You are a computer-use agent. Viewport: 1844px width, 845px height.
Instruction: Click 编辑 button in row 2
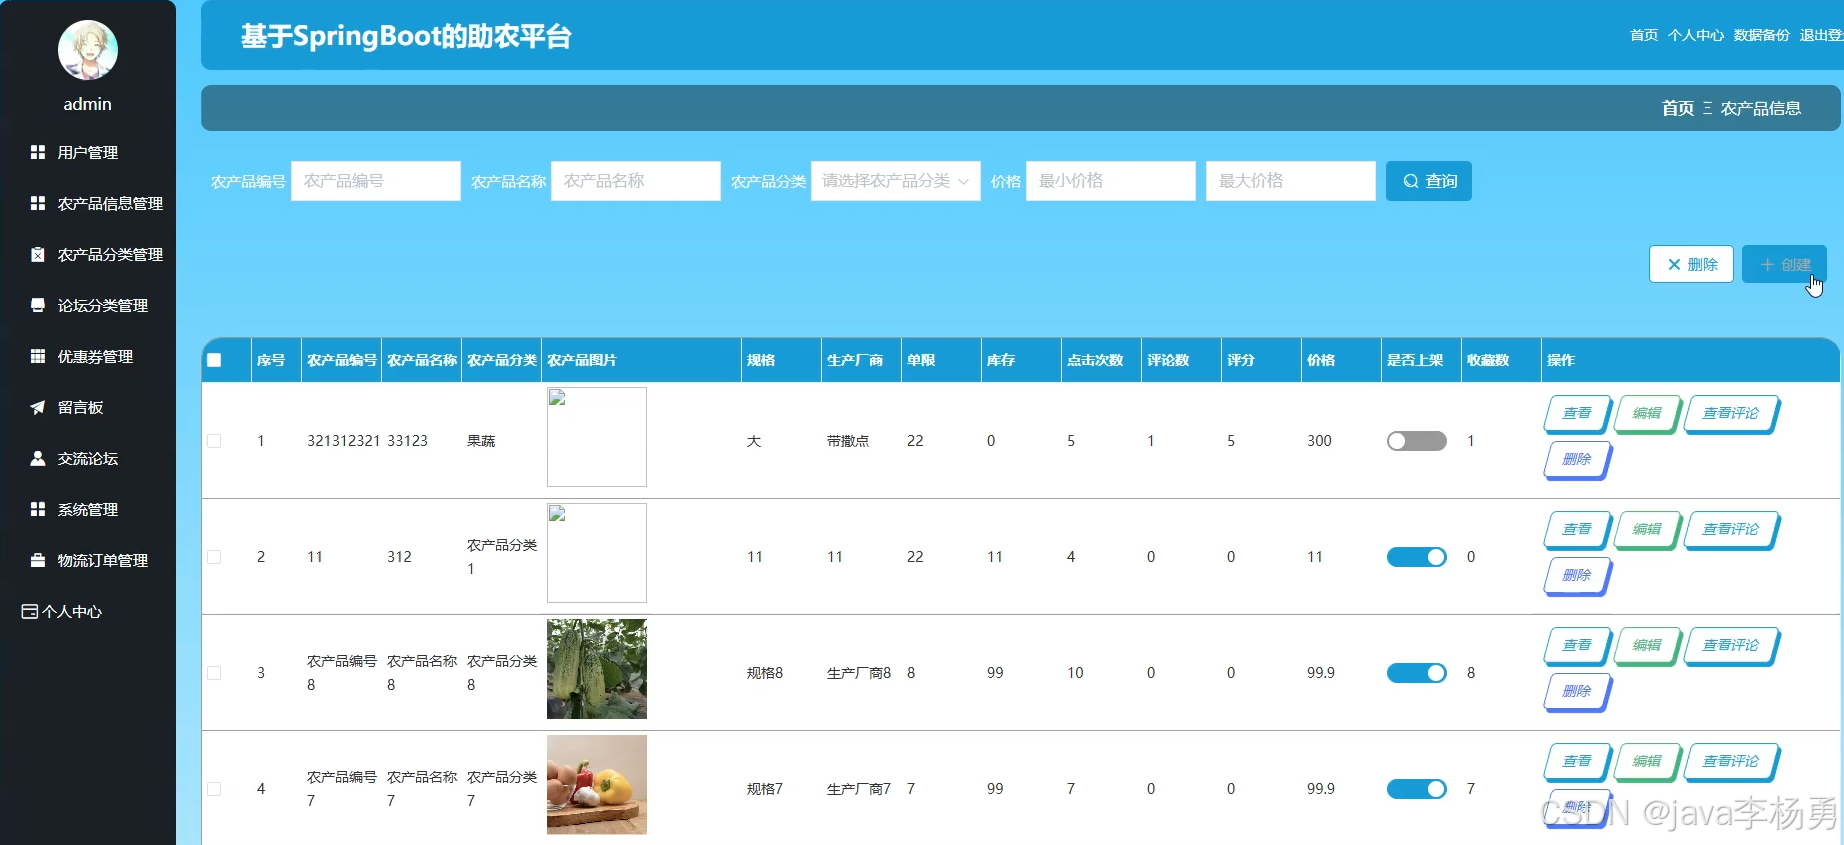[1647, 529]
